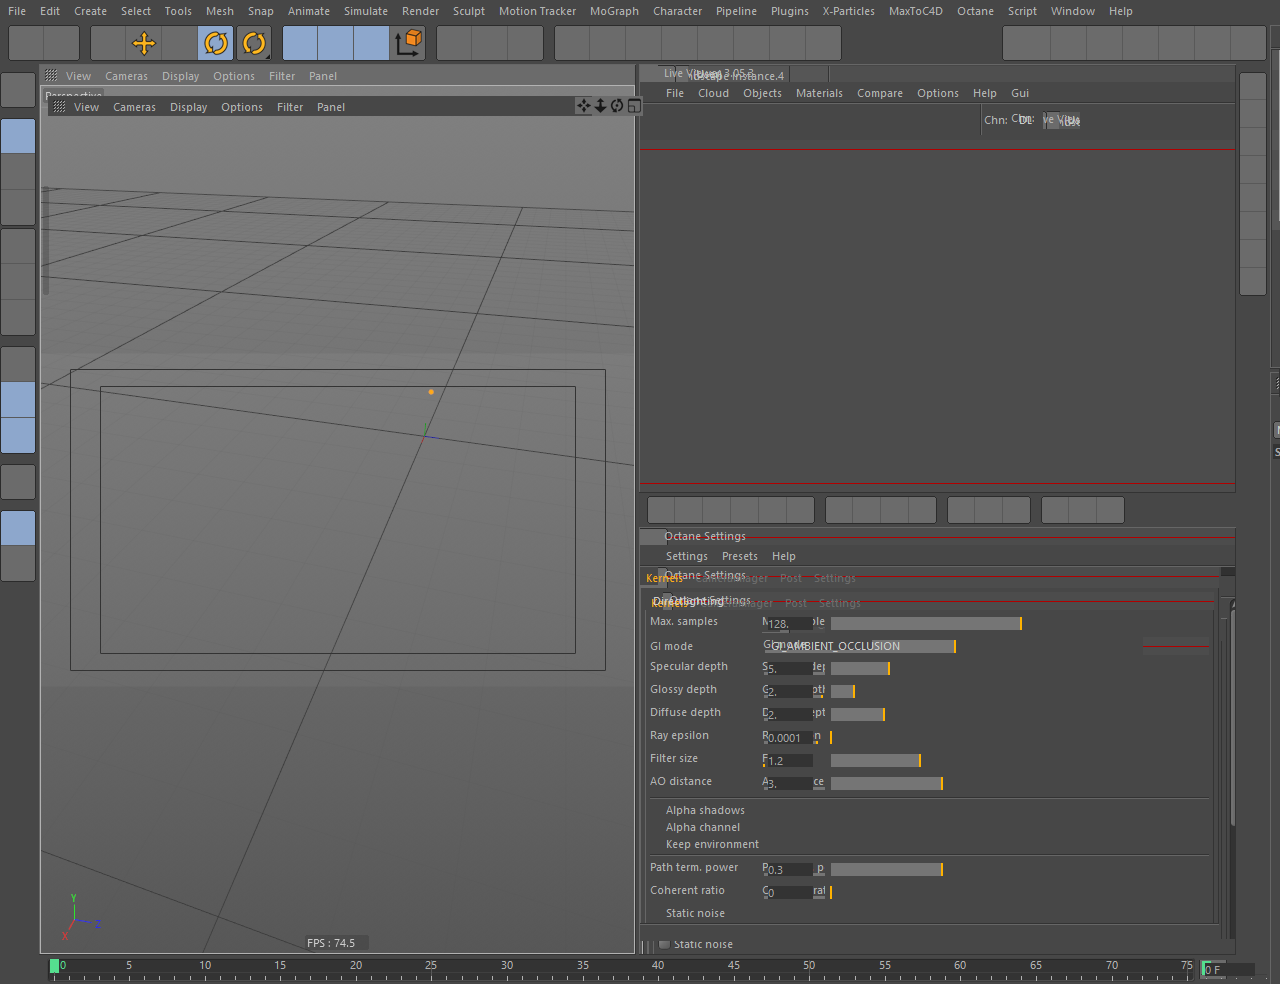Open the MoGraph menu
Image resolution: width=1280 pixels, height=984 pixels.
614,11
